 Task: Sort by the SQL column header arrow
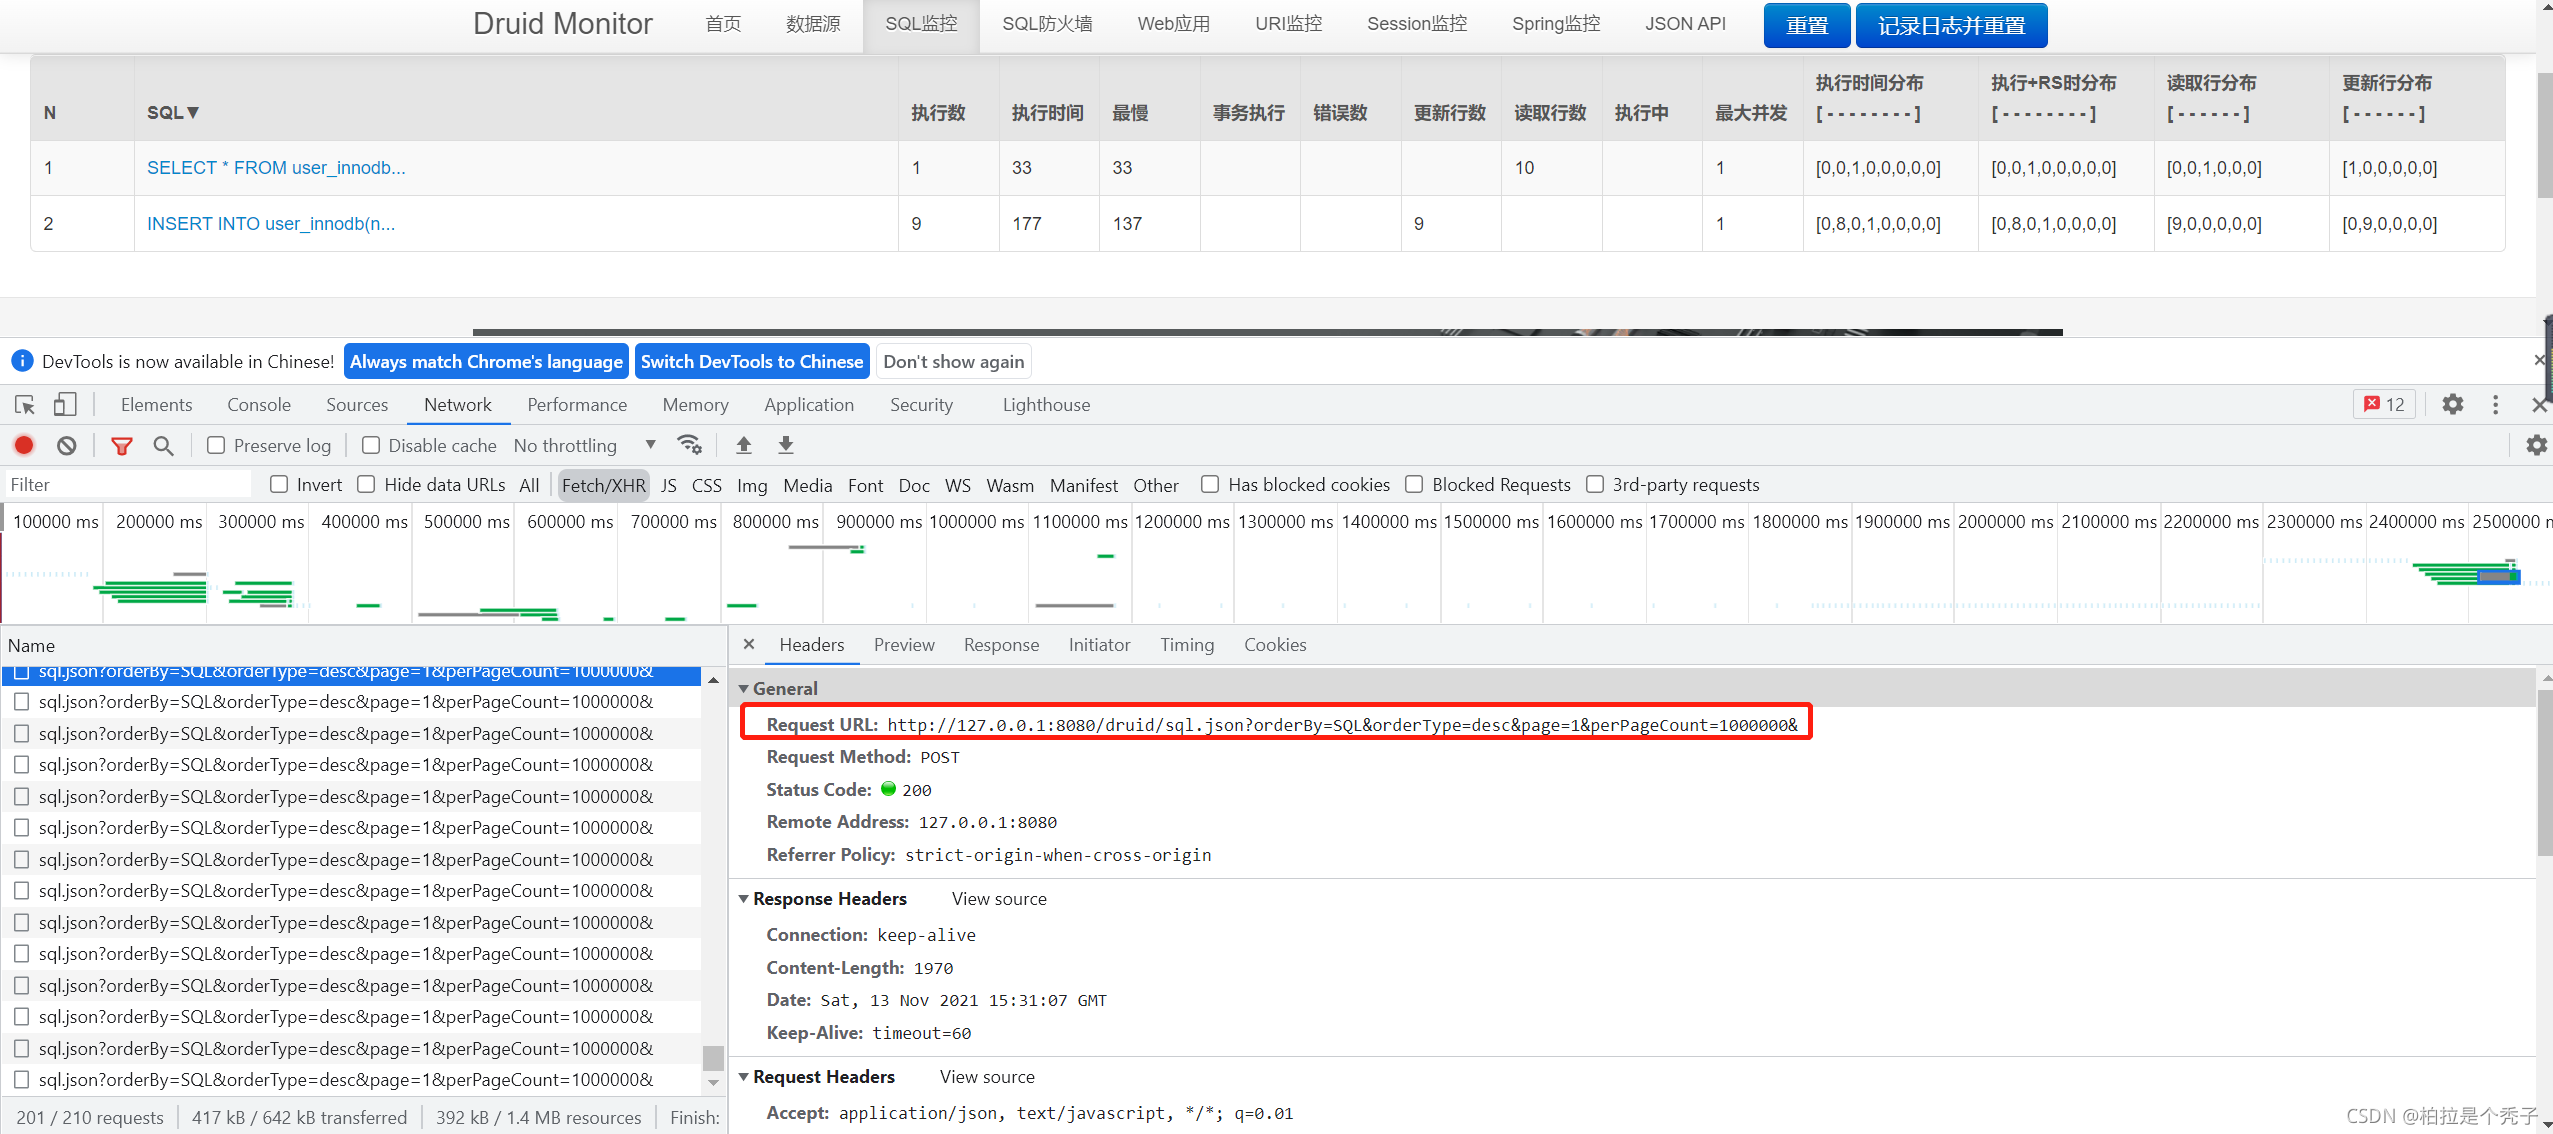pyautogui.click(x=193, y=113)
